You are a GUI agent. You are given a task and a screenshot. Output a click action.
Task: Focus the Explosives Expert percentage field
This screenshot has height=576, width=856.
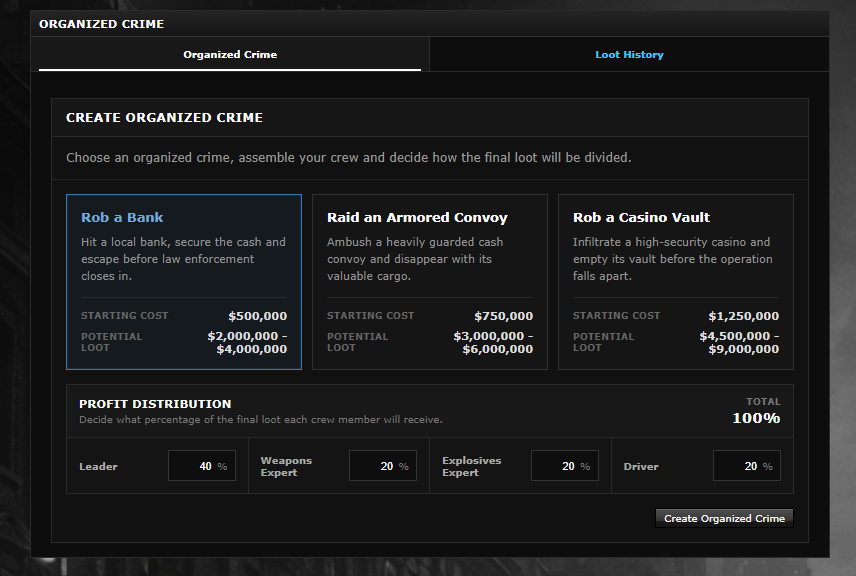point(564,466)
